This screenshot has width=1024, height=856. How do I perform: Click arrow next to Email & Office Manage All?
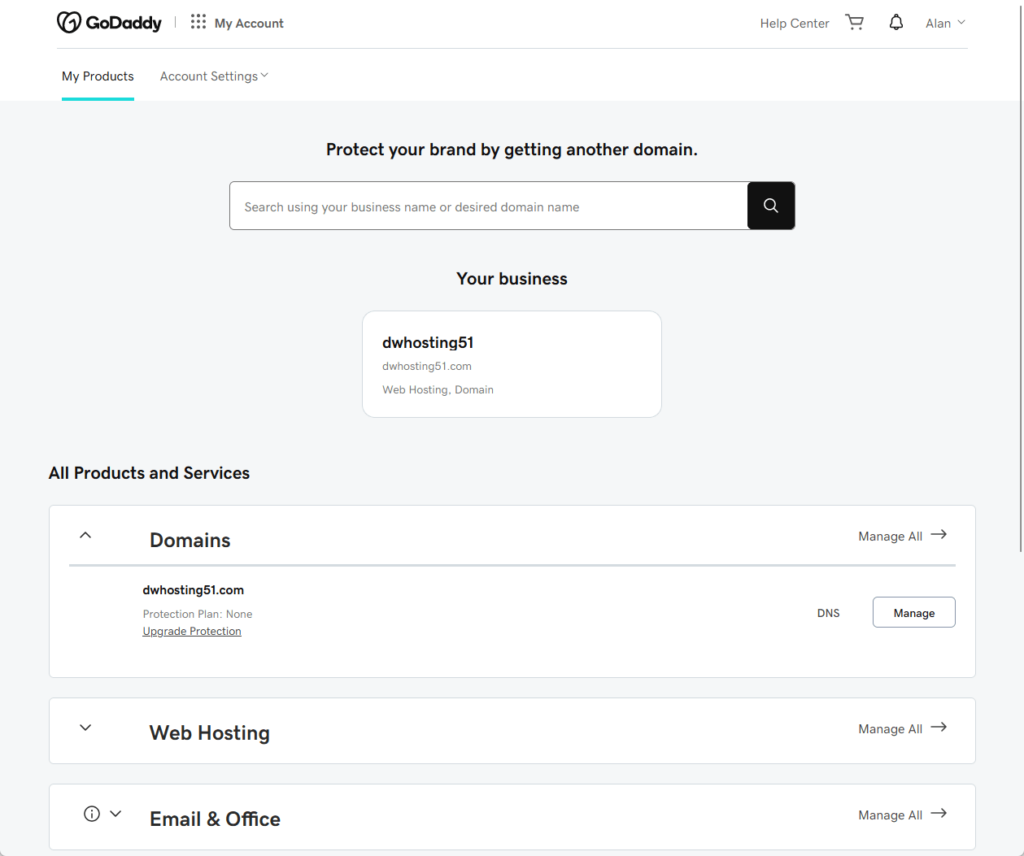pyautogui.click(x=939, y=814)
